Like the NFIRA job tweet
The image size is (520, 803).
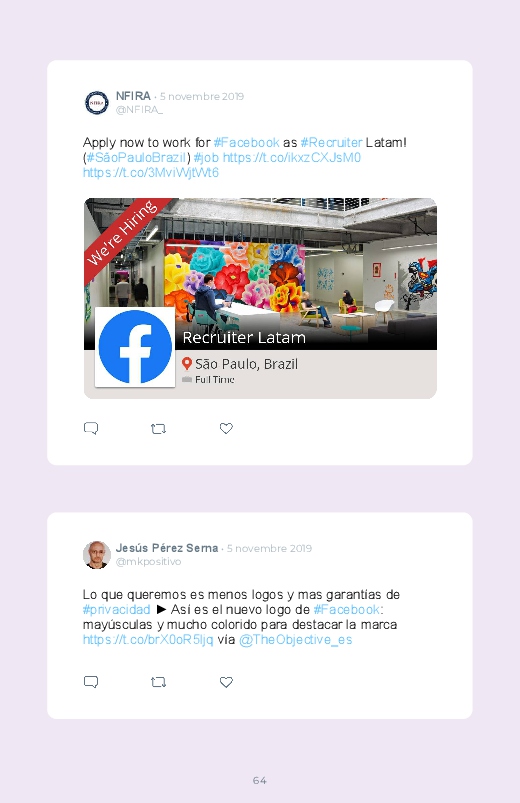click(226, 428)
